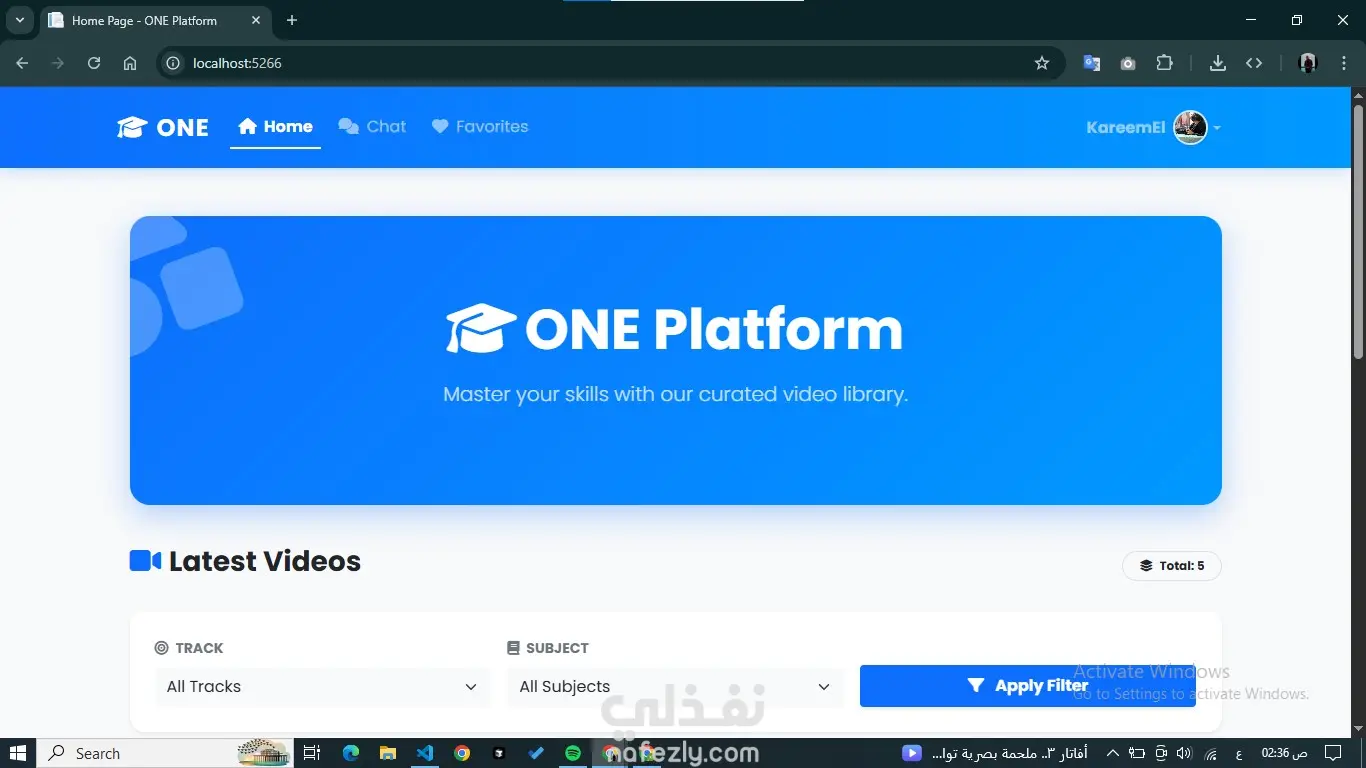Click the Latest Videos heading text
Image resolution: width=1366 pixels, height=768 pixels.
(265, 561)
